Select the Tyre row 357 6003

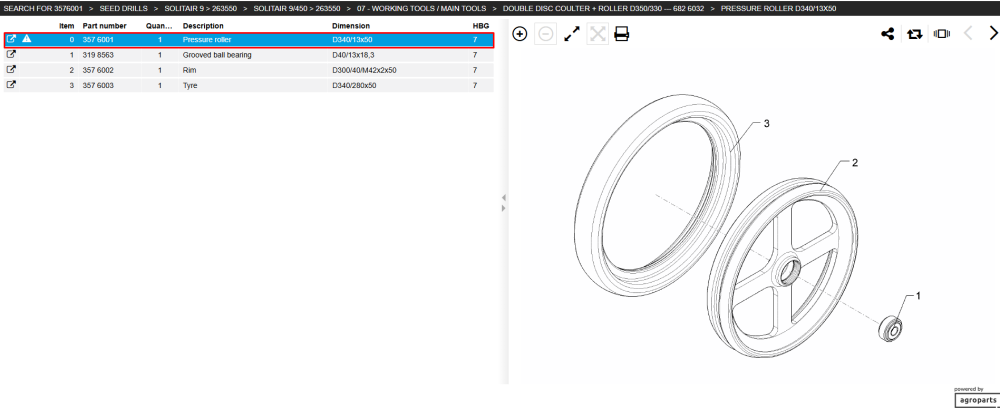tap(248, 85)
